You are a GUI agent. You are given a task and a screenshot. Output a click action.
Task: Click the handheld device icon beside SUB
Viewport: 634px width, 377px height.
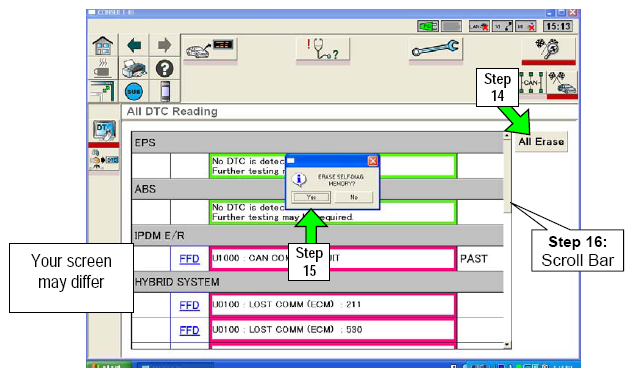[x=165, y=91]
